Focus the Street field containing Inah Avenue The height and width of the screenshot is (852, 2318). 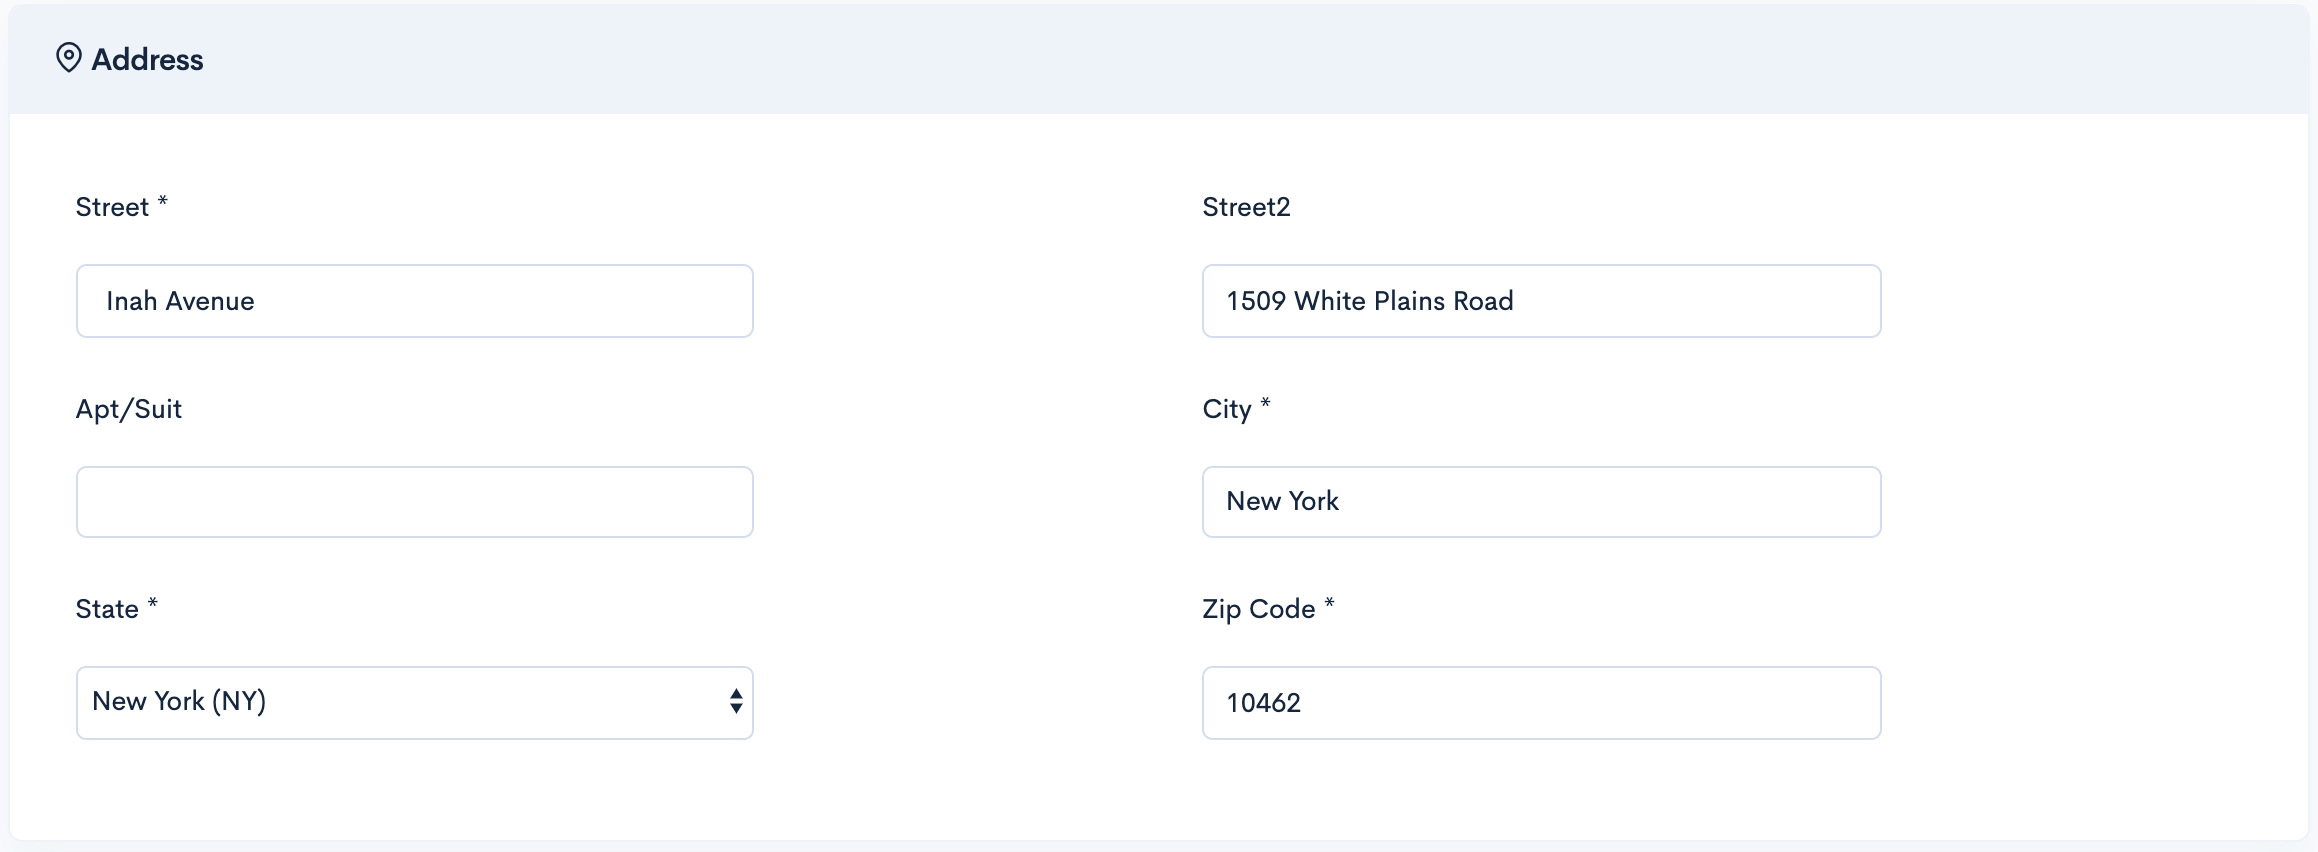(415, 301)
